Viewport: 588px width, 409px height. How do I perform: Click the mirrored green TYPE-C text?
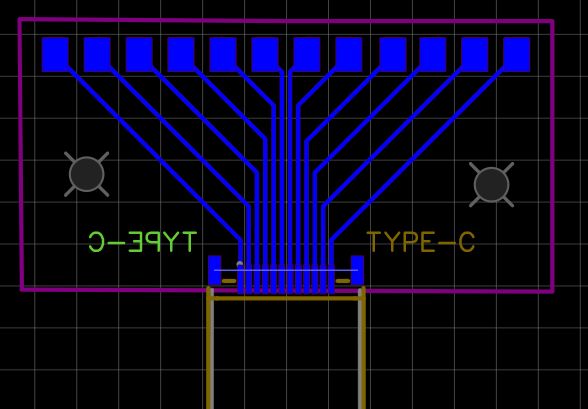(142, 242)
